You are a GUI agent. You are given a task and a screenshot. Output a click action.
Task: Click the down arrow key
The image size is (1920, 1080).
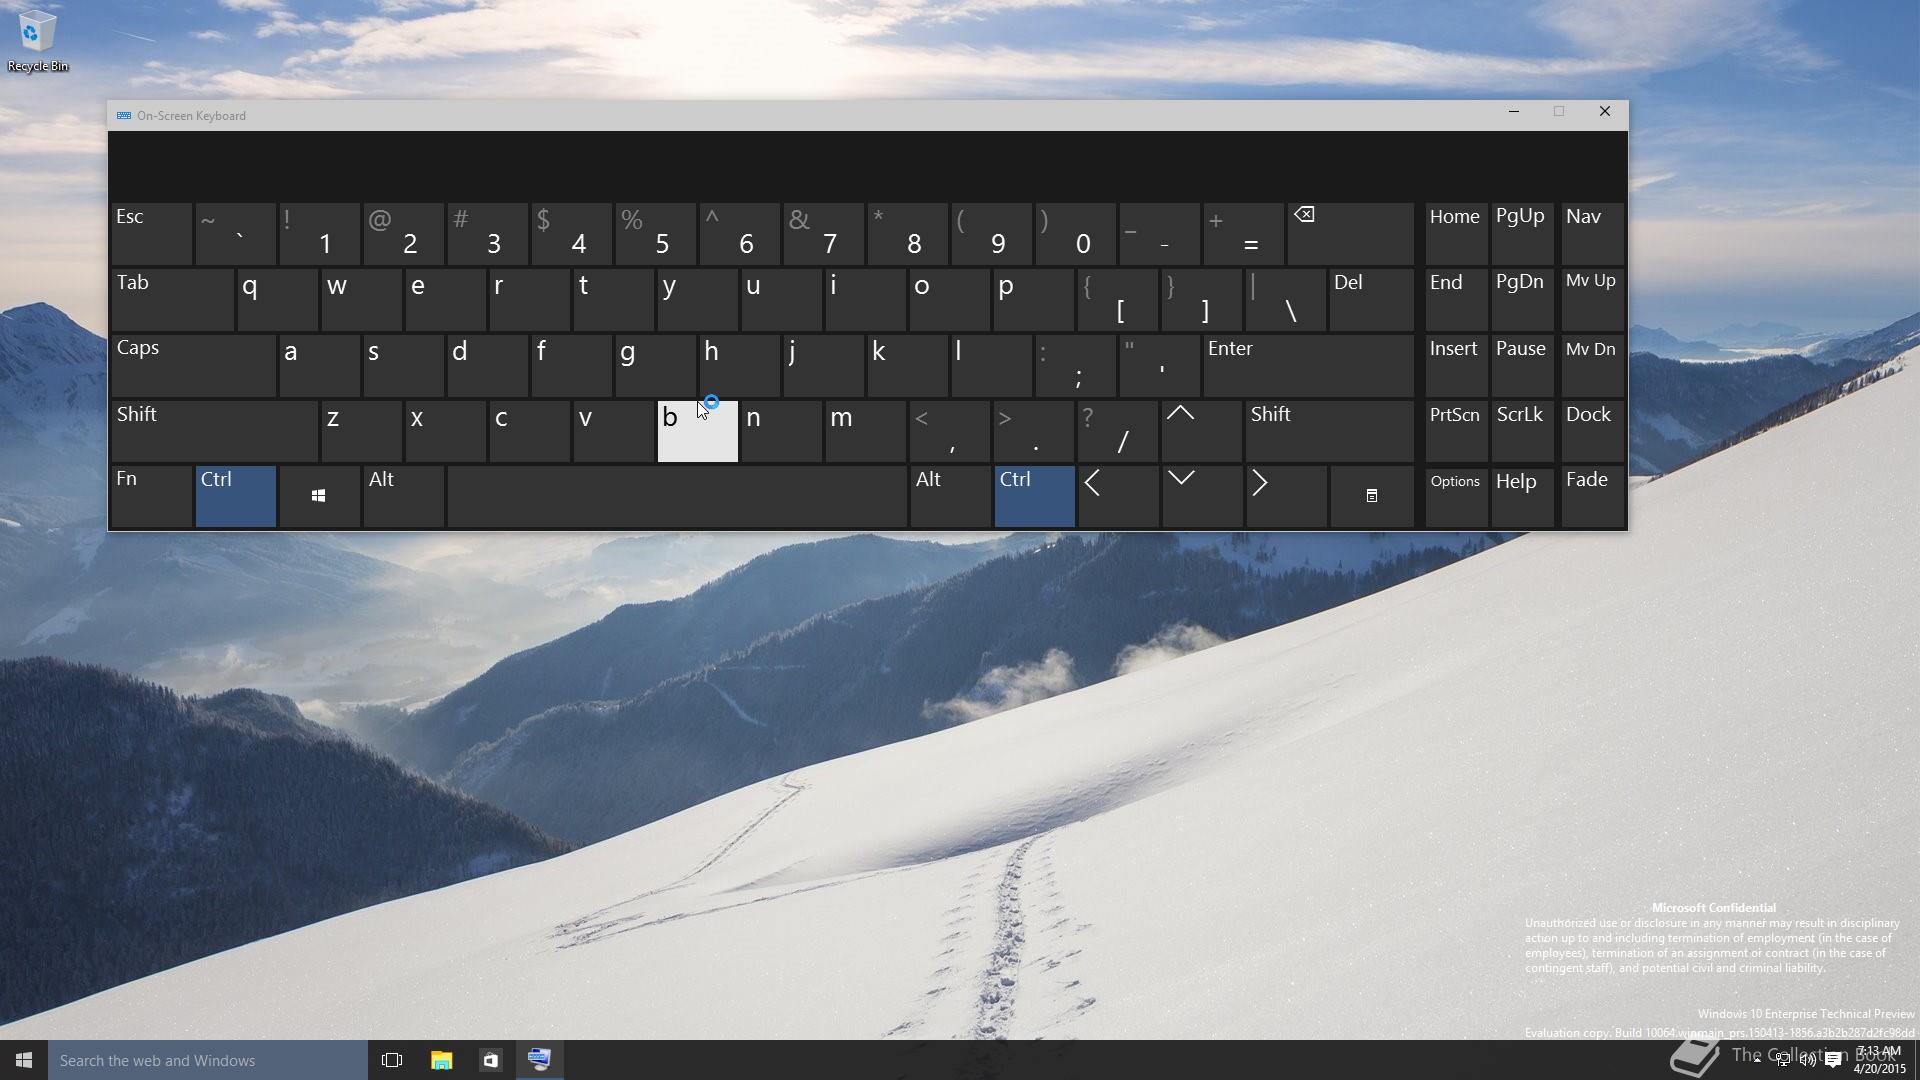click(1202, 496)
